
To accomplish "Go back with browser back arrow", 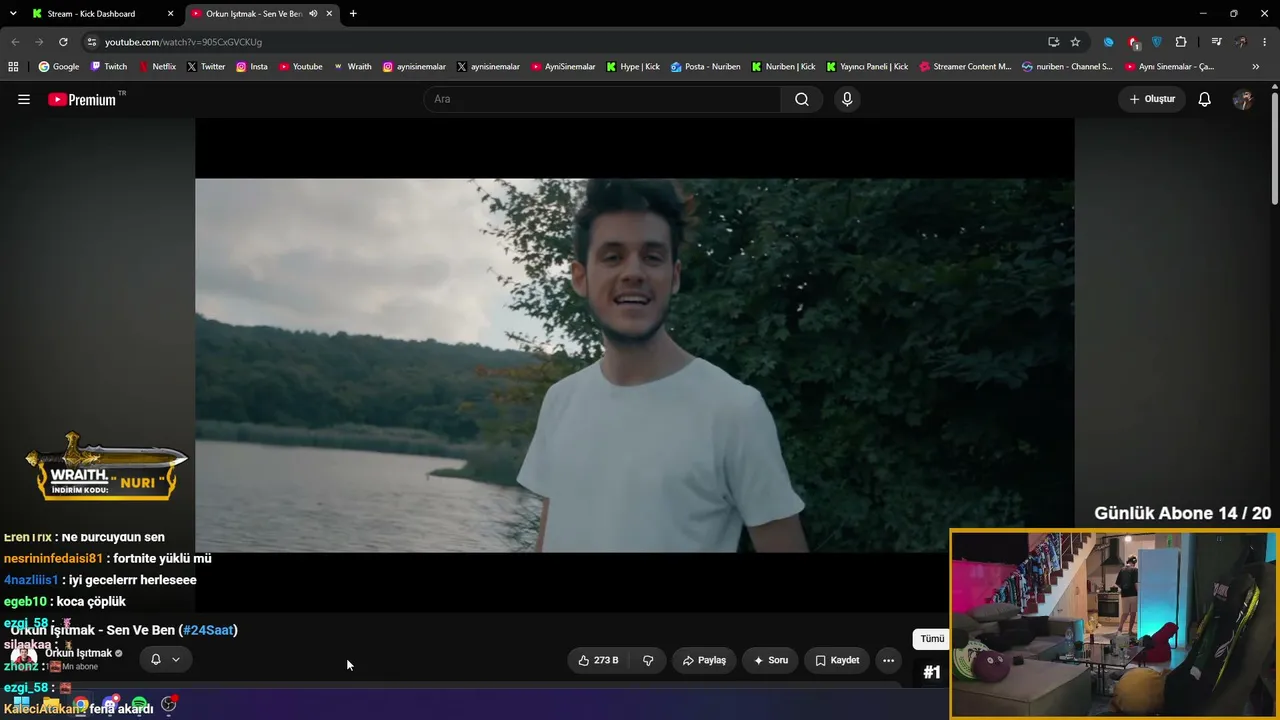I will [x=15, y=42].
